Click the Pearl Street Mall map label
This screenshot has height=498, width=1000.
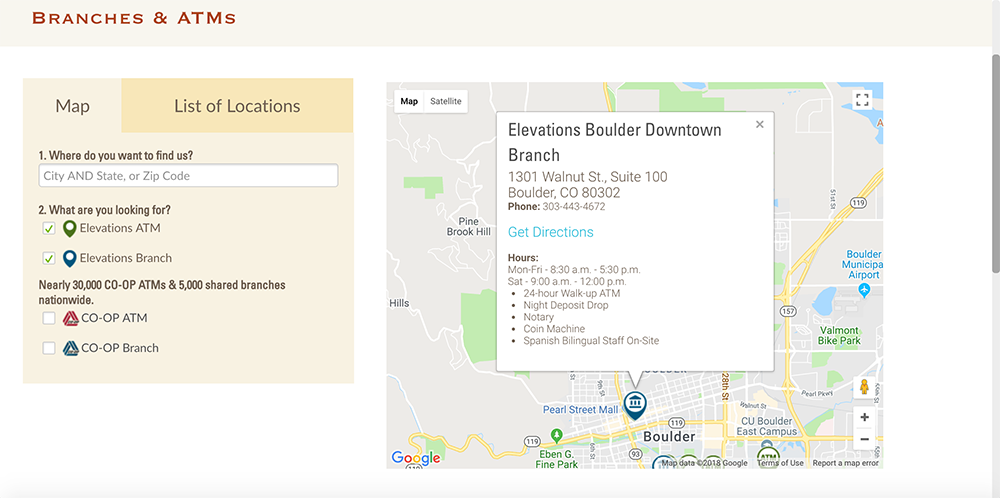coord(580,409)
